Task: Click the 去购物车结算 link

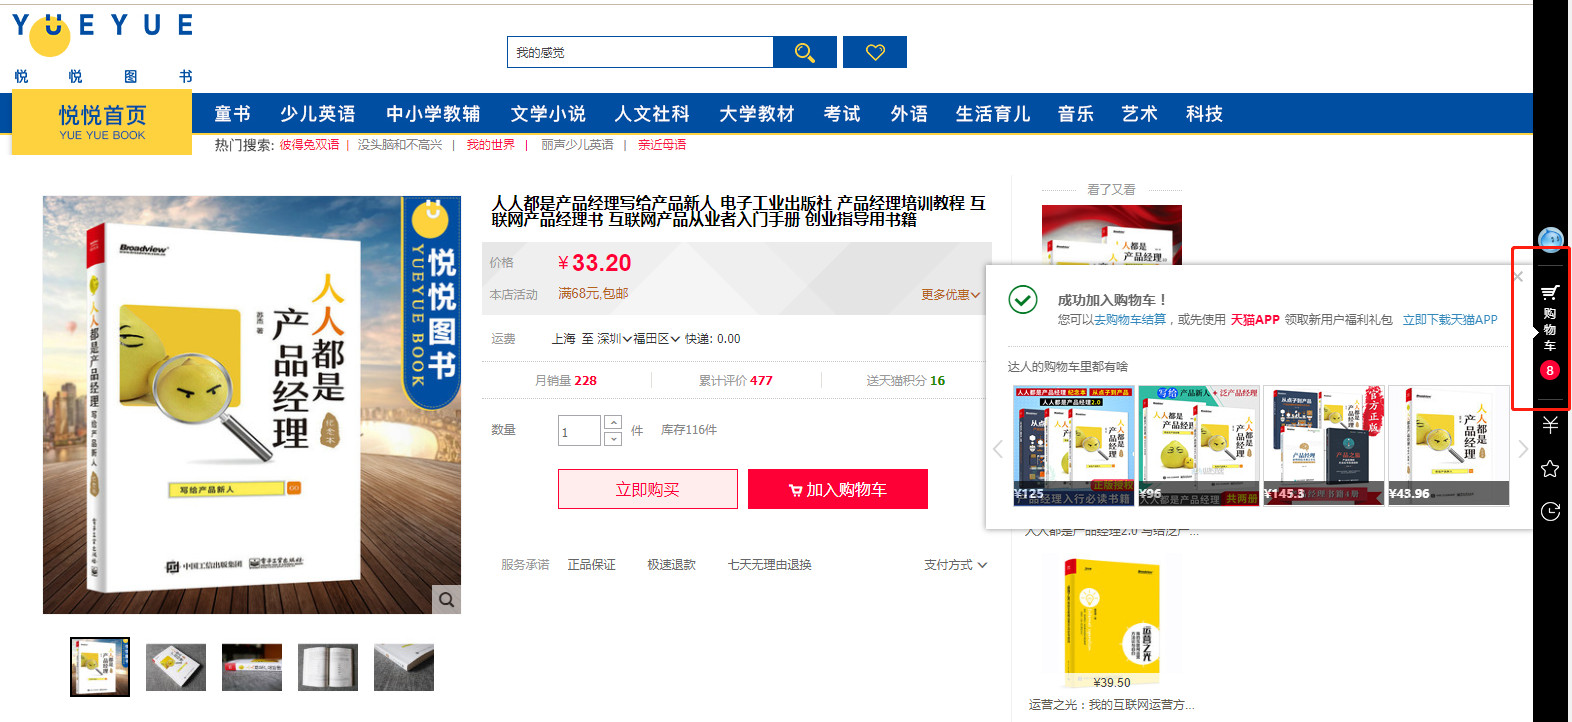Action: [1130, 320]
